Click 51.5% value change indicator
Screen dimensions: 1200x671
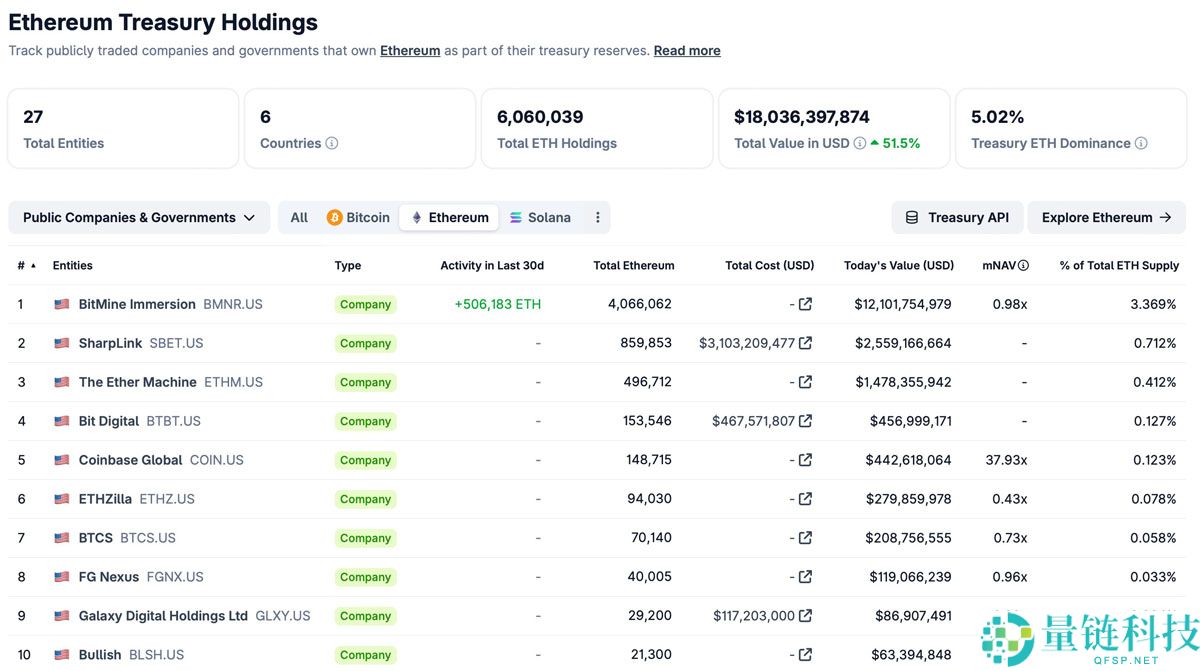tap(895, 143)
